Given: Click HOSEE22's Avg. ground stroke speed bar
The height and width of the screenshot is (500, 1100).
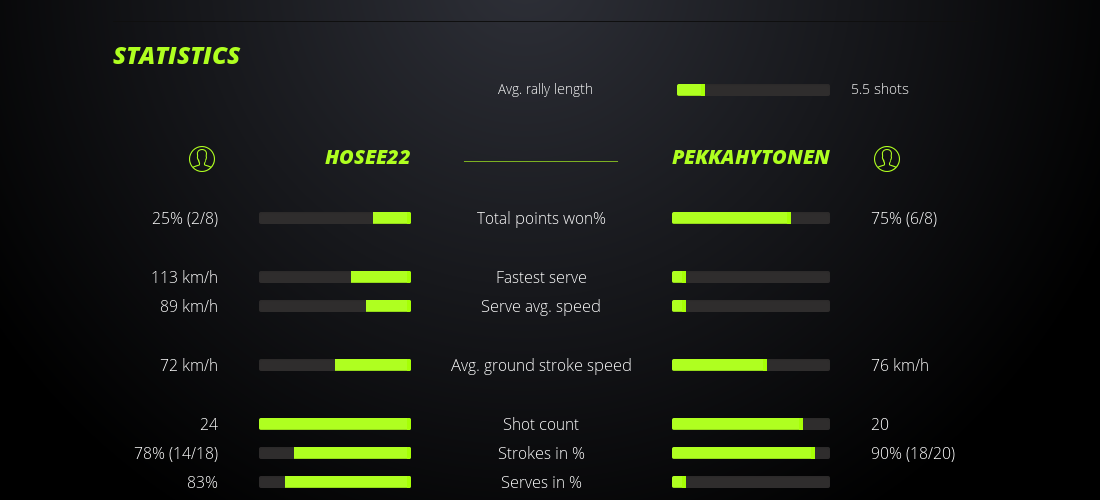Looking at the screenshot, I should (335, 365).
